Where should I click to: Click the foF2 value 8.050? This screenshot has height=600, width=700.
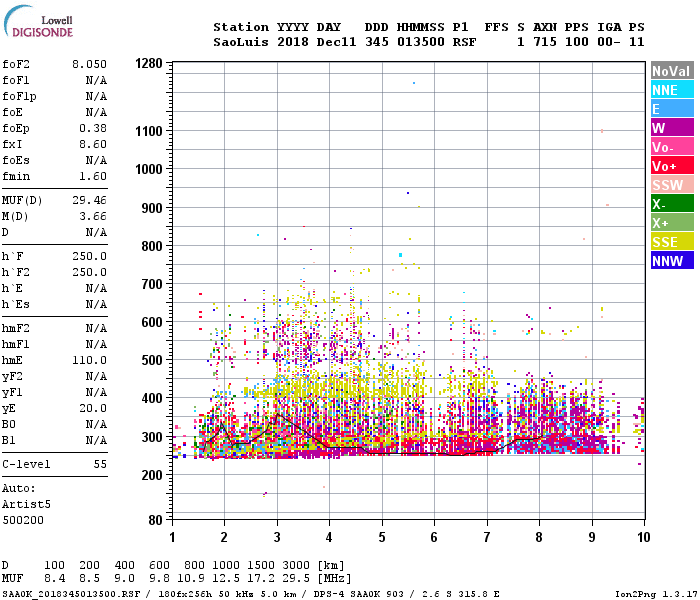click(89, 64)
